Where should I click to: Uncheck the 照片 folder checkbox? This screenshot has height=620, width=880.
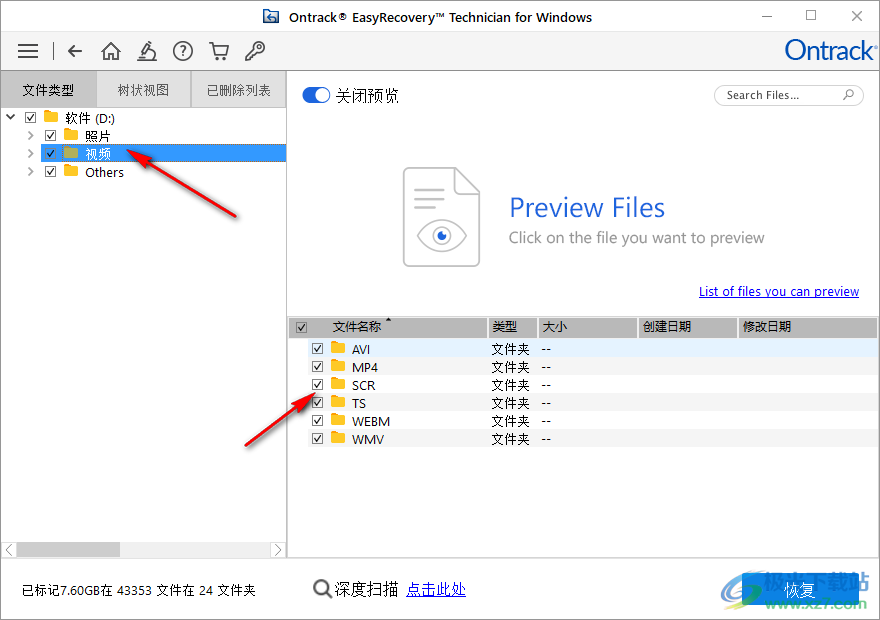pyautogui.click(x=51, y=135)
